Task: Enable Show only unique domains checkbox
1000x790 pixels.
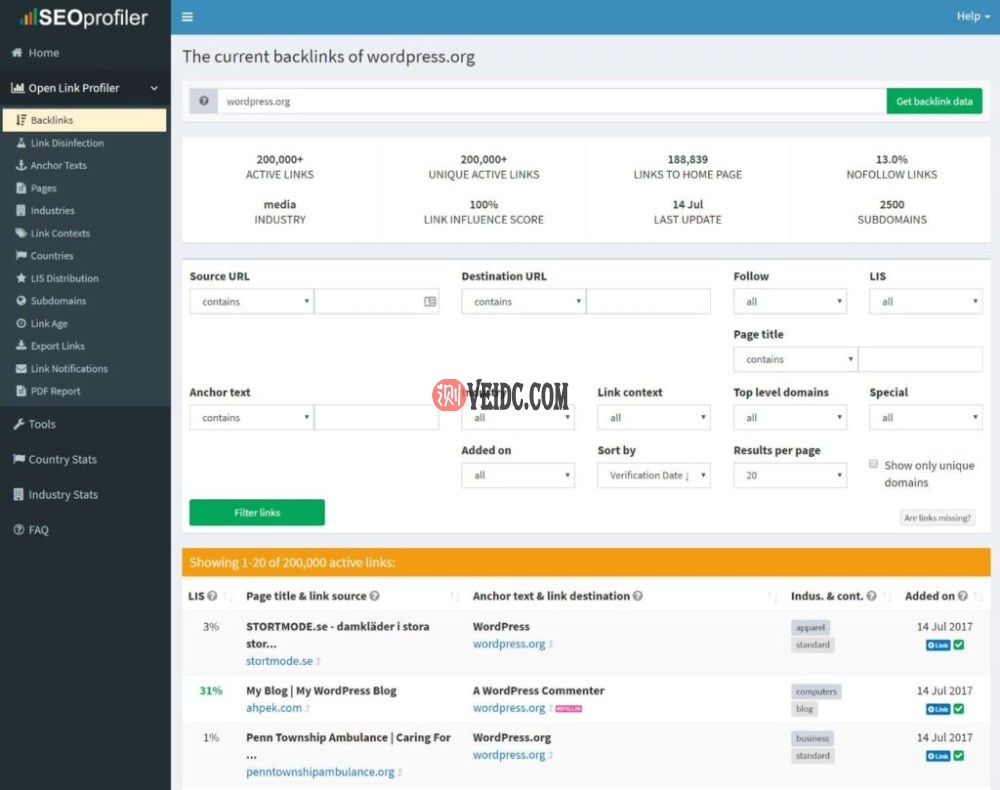Action: [x=873, y=464]
